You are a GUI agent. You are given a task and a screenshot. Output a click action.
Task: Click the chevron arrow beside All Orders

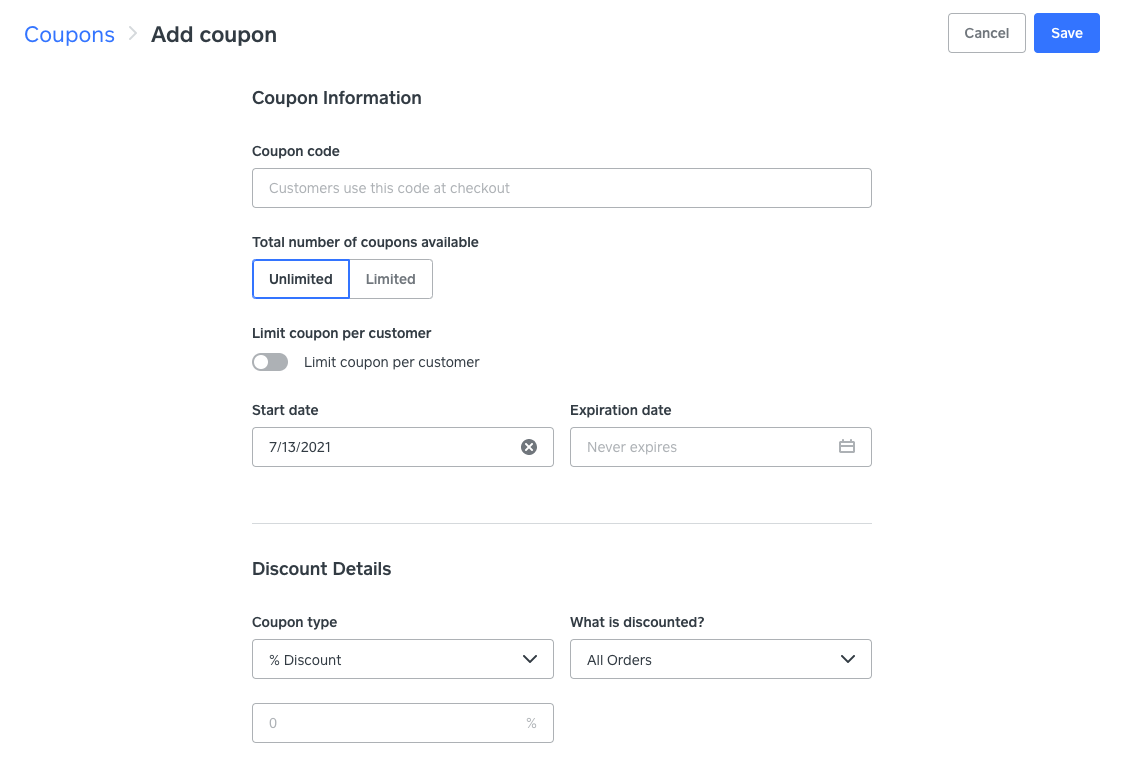pyautogui.click(x=848, y=660)
